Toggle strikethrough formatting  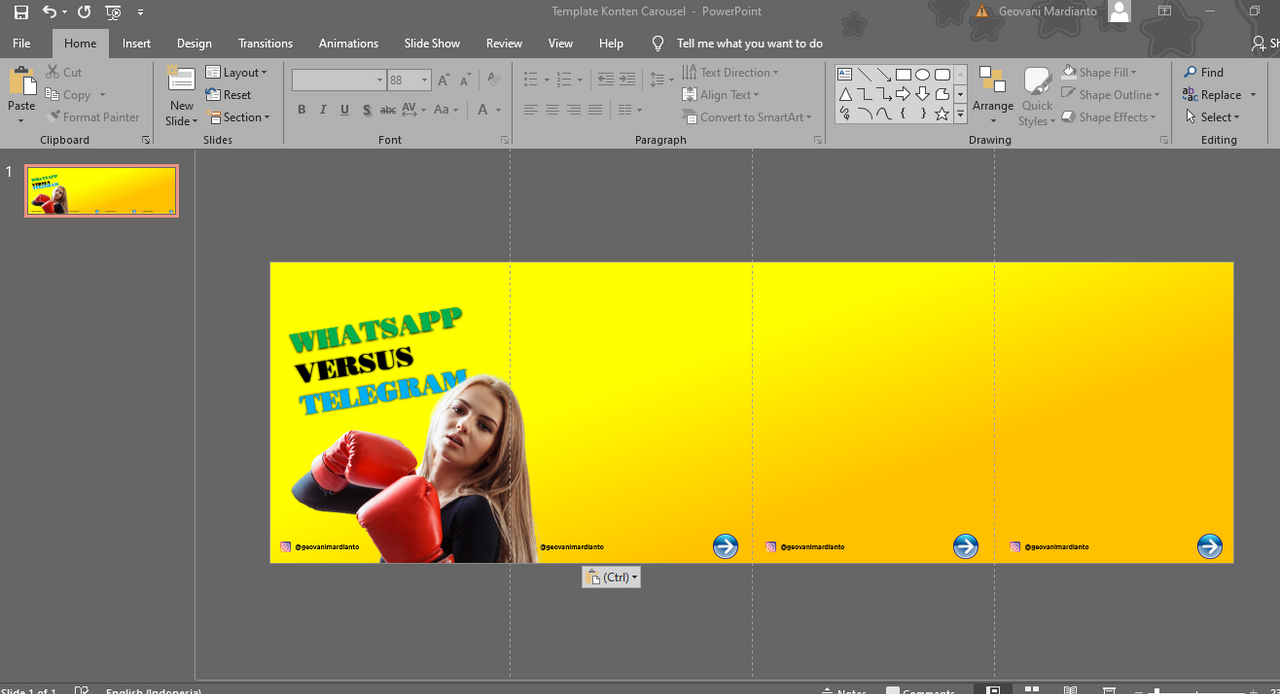tap(388, 110)
